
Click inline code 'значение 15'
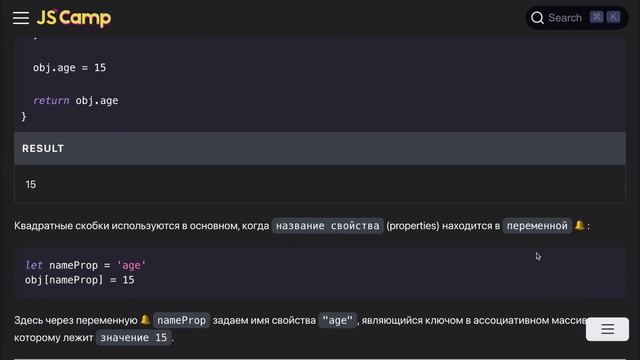(134, 338)
